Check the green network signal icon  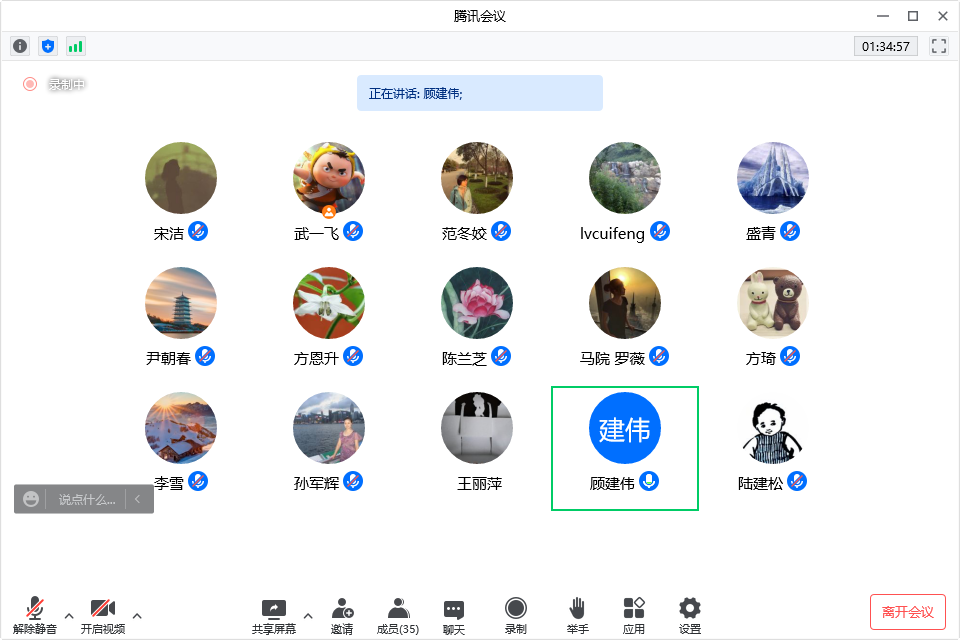(x=76, y=46)
